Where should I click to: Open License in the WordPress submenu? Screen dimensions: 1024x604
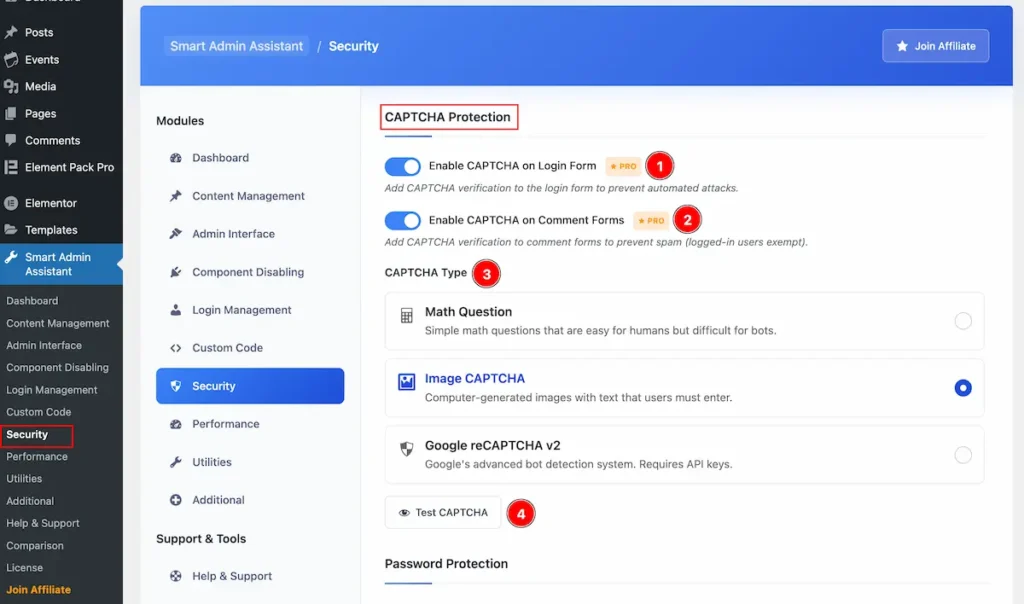point(25,567)
